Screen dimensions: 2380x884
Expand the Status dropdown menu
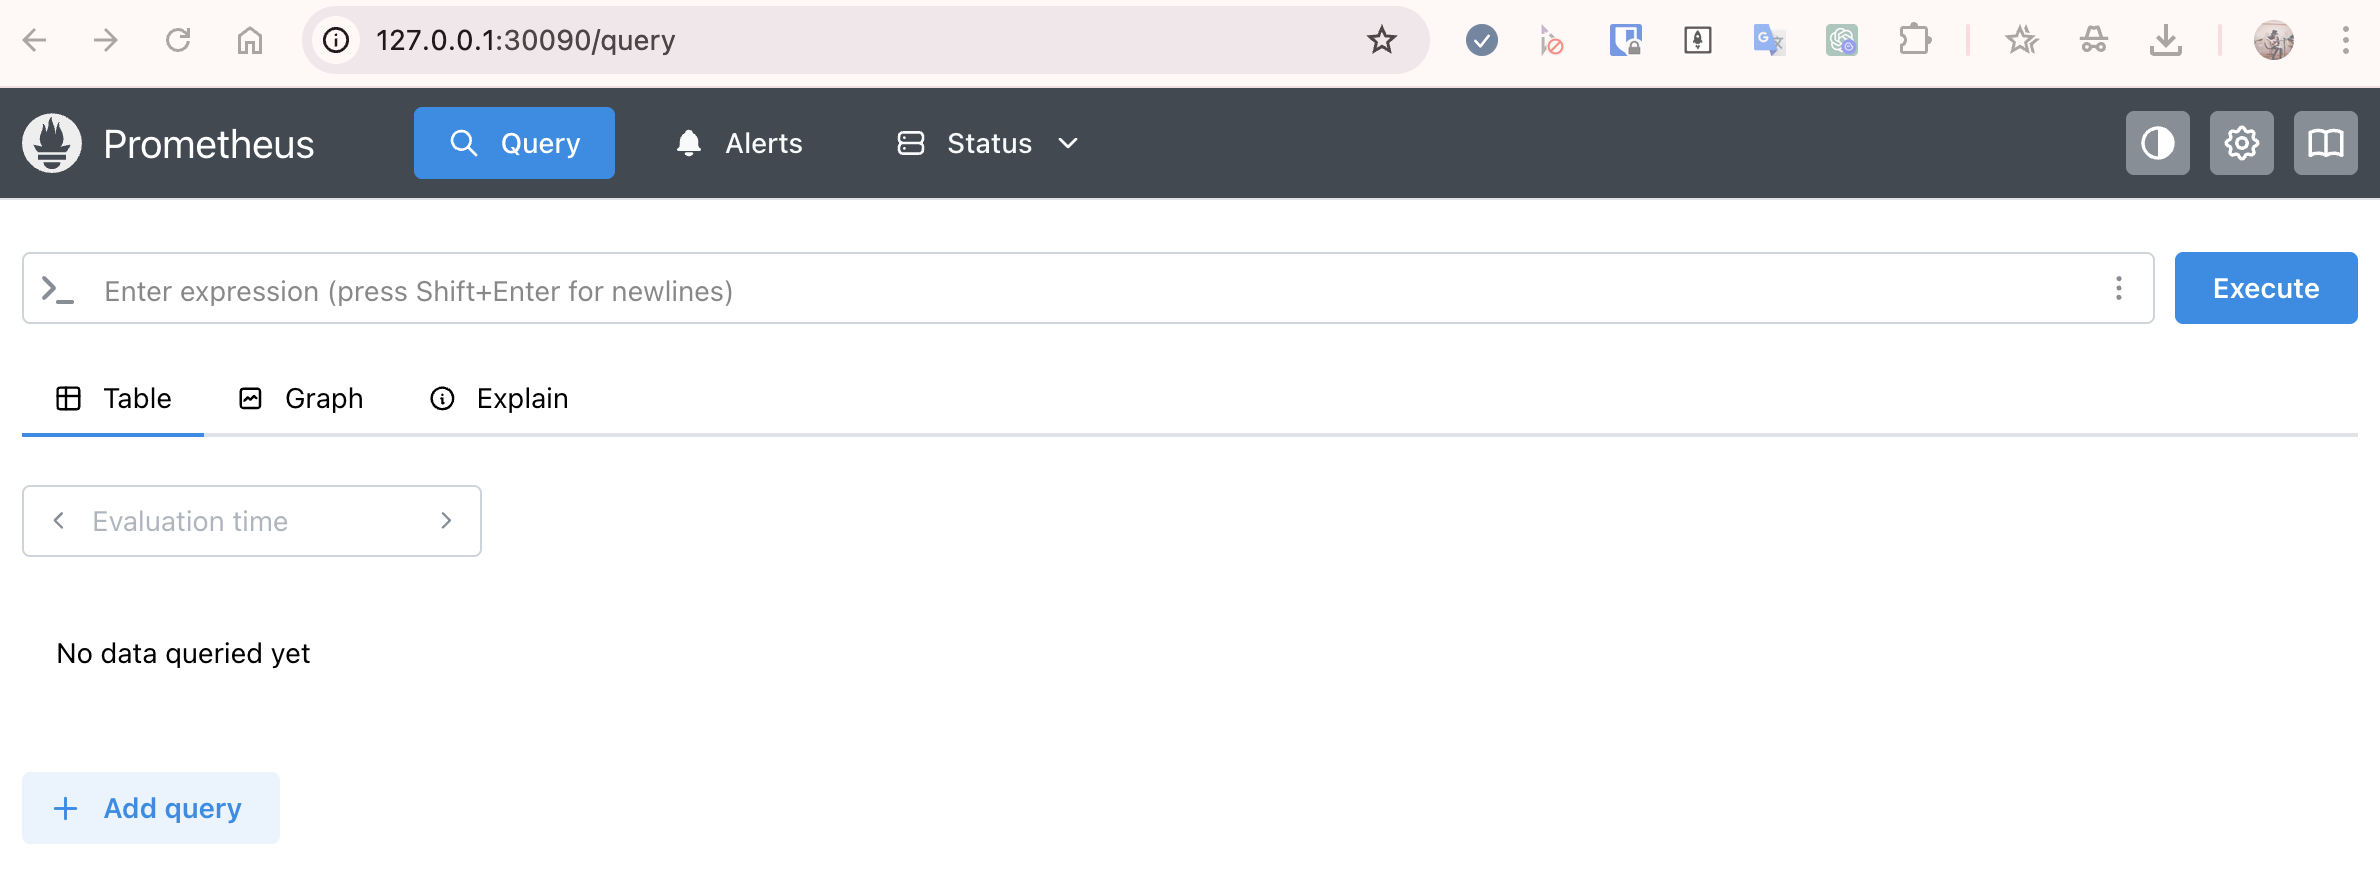(x=987, y=143)
